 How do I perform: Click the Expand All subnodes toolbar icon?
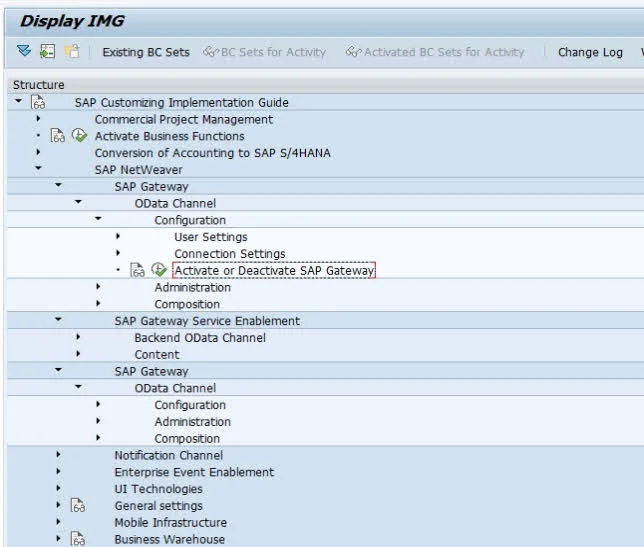click(24, 51)
